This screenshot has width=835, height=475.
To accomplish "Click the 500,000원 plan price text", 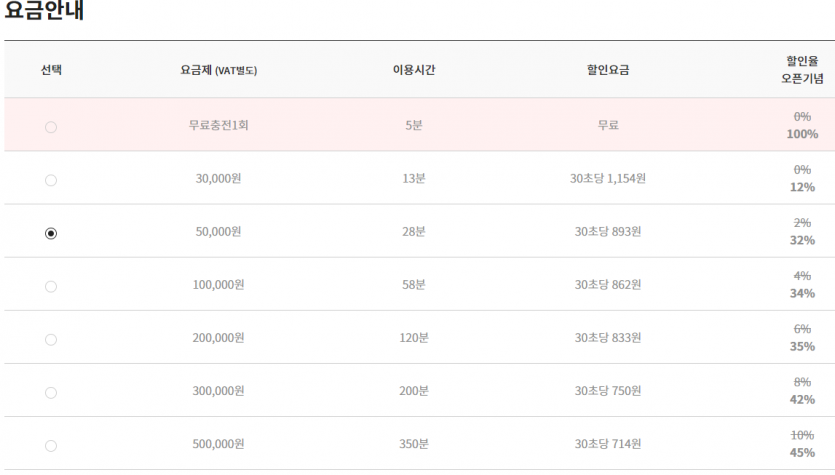I will [218, 444].
